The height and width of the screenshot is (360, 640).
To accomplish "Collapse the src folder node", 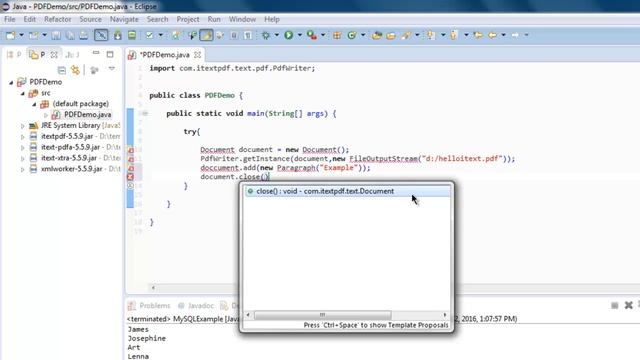I will [x=23, y=93].
